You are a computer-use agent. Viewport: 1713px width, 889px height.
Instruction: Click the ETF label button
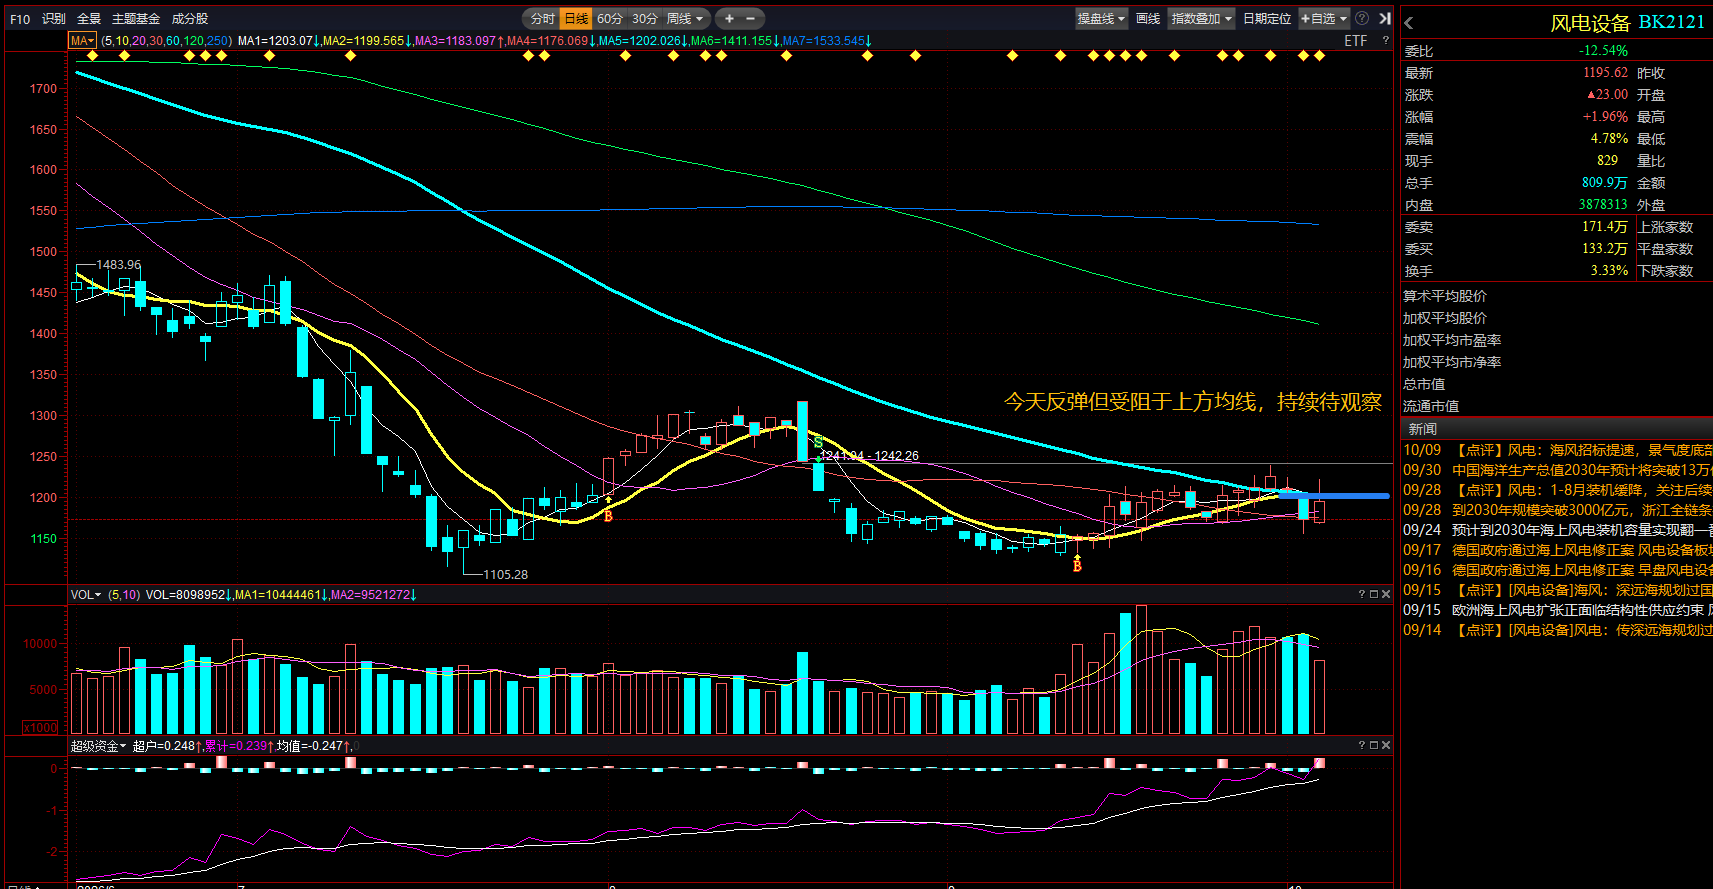click(x=1355, y=41)
